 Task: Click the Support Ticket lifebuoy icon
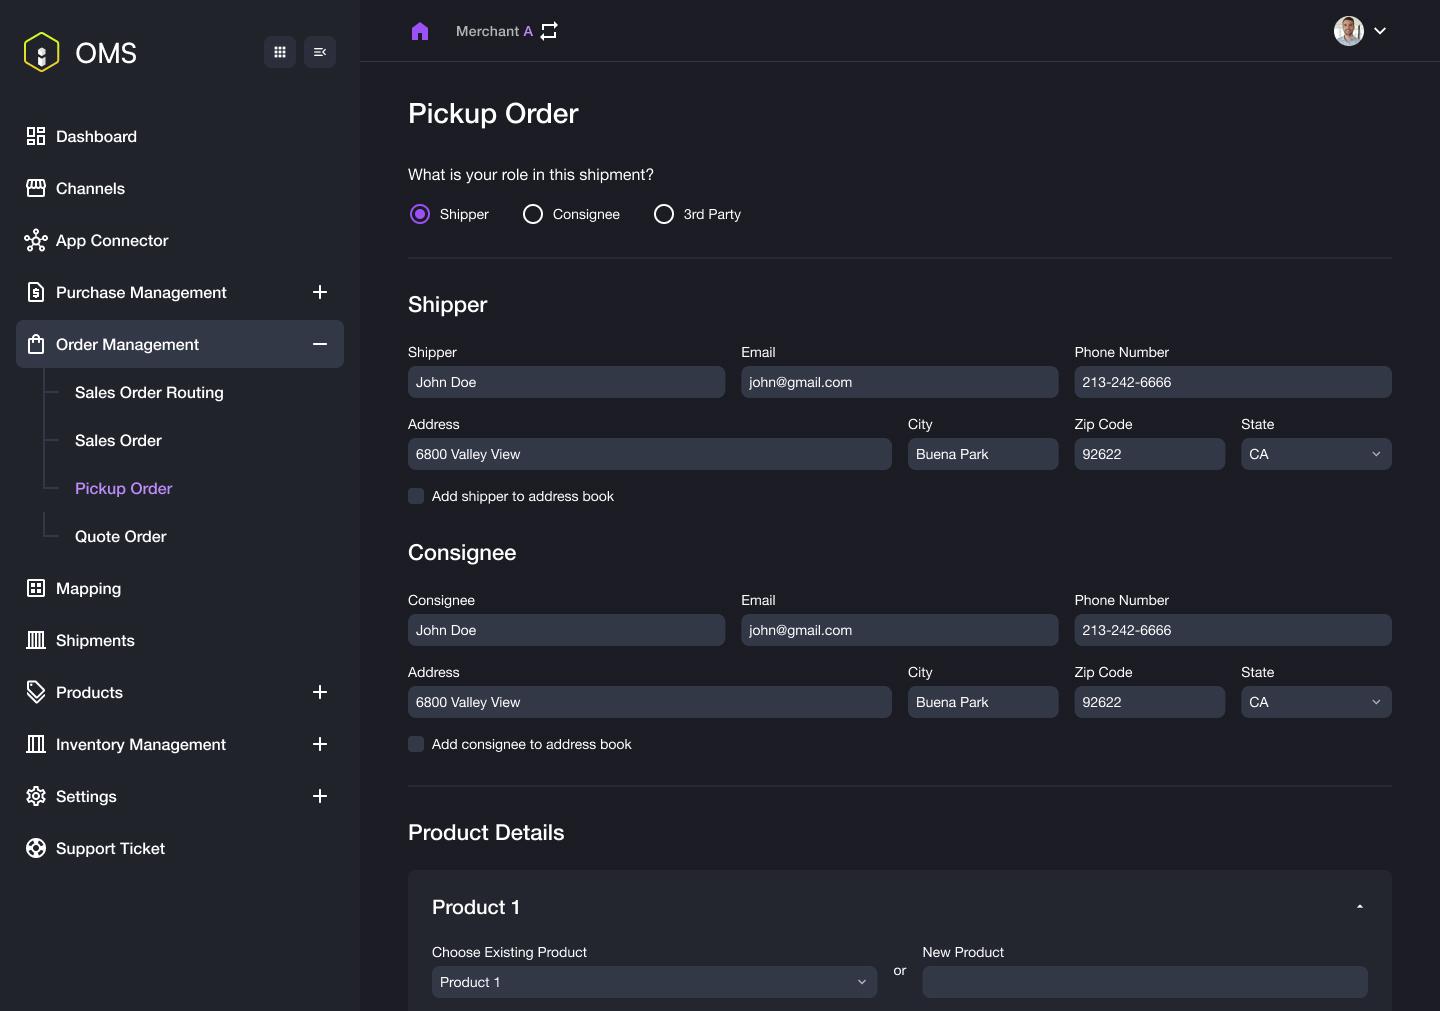(36, 848)
